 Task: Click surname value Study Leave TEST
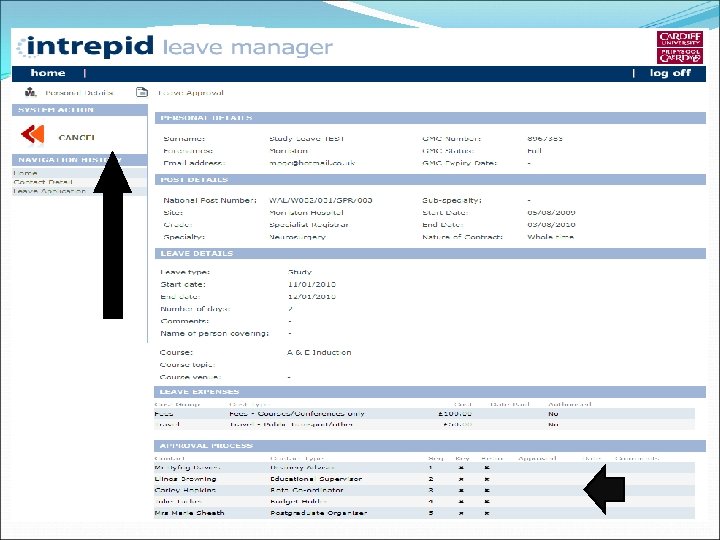tap(307, 139)
